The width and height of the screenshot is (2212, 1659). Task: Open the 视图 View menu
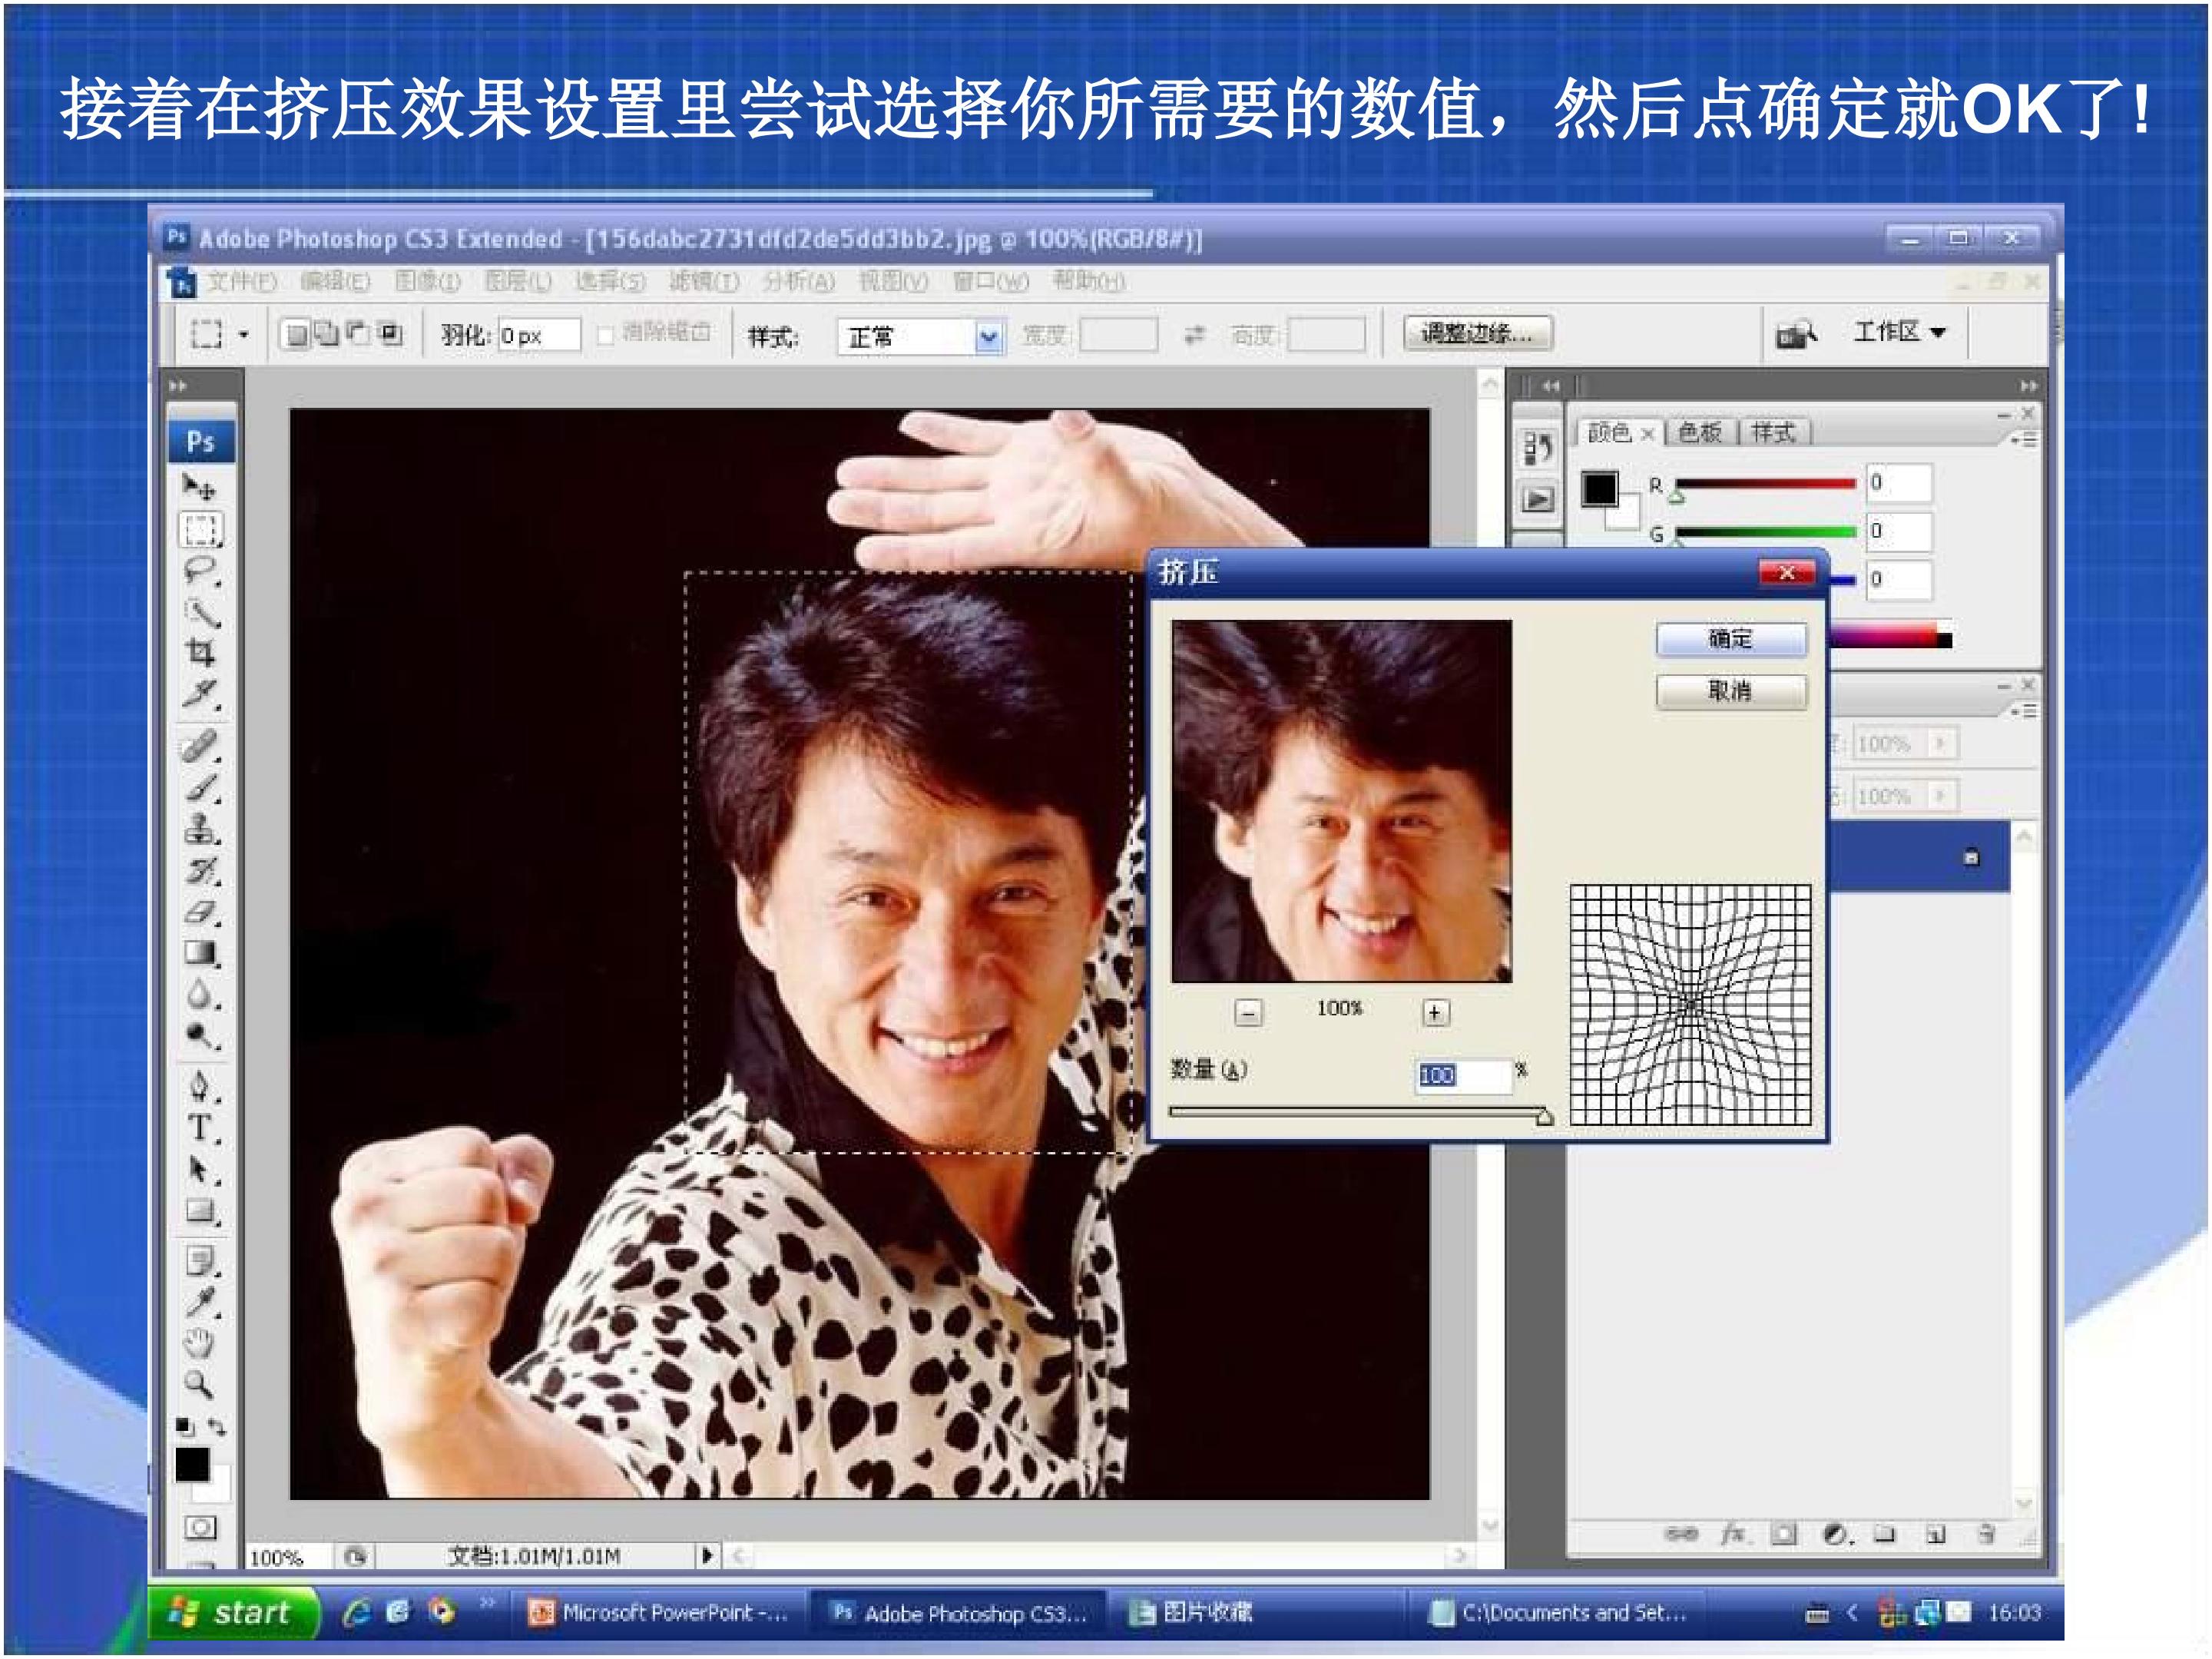point(893,282)
